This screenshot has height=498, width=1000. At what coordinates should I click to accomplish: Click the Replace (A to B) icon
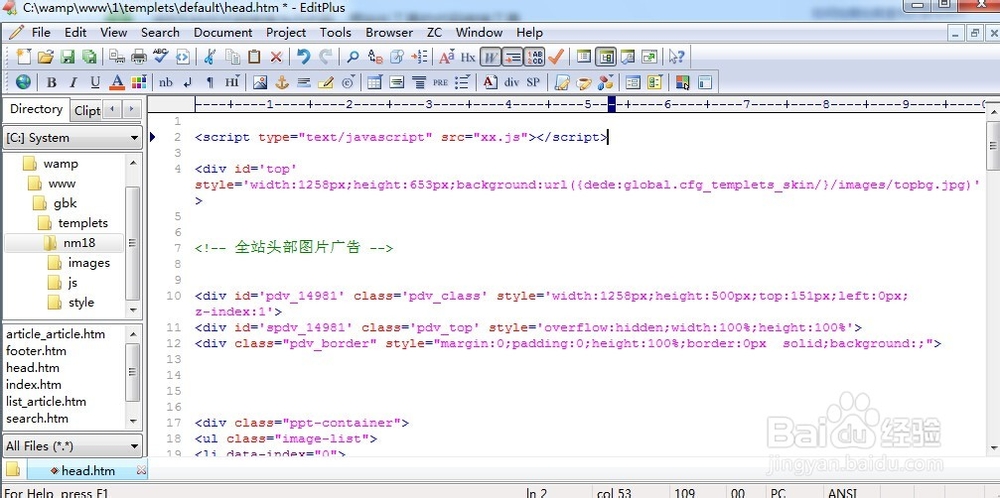pyautogui.click(x=375, y=57)
